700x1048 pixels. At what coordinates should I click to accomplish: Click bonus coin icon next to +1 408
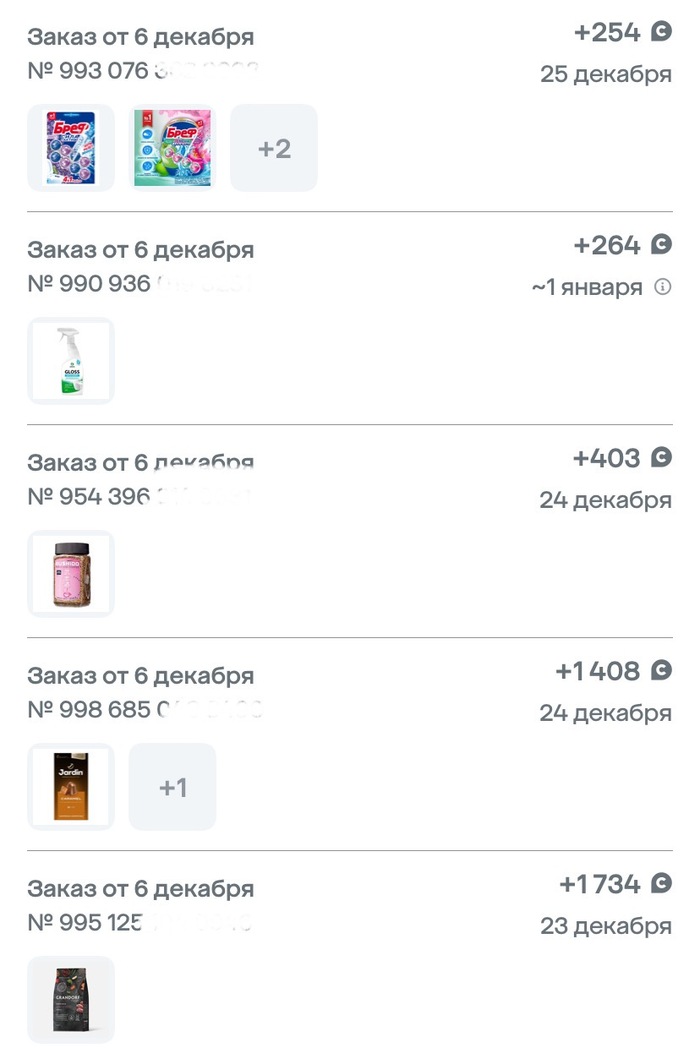[661, 671]
